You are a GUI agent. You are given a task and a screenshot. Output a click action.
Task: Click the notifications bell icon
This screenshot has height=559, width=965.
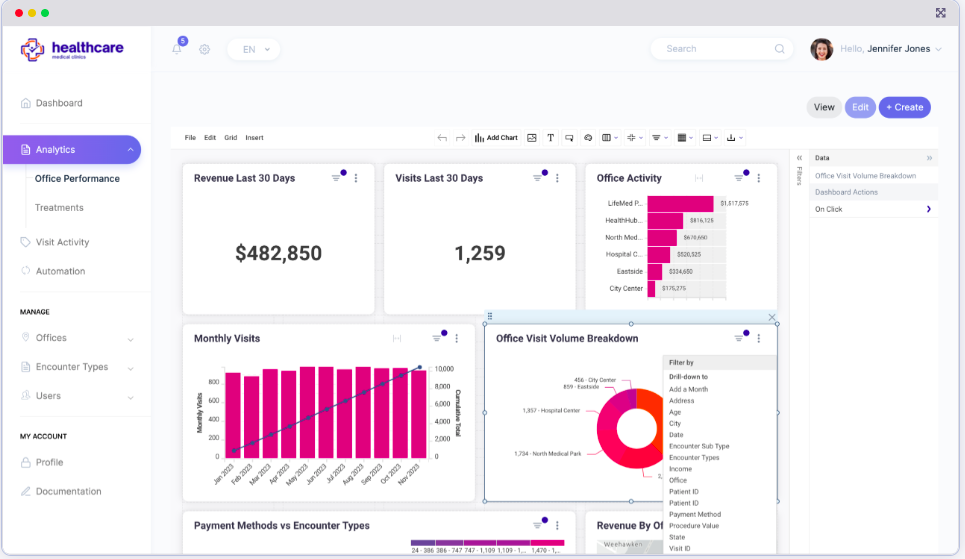pyautogui.click(x=177, y=49)
